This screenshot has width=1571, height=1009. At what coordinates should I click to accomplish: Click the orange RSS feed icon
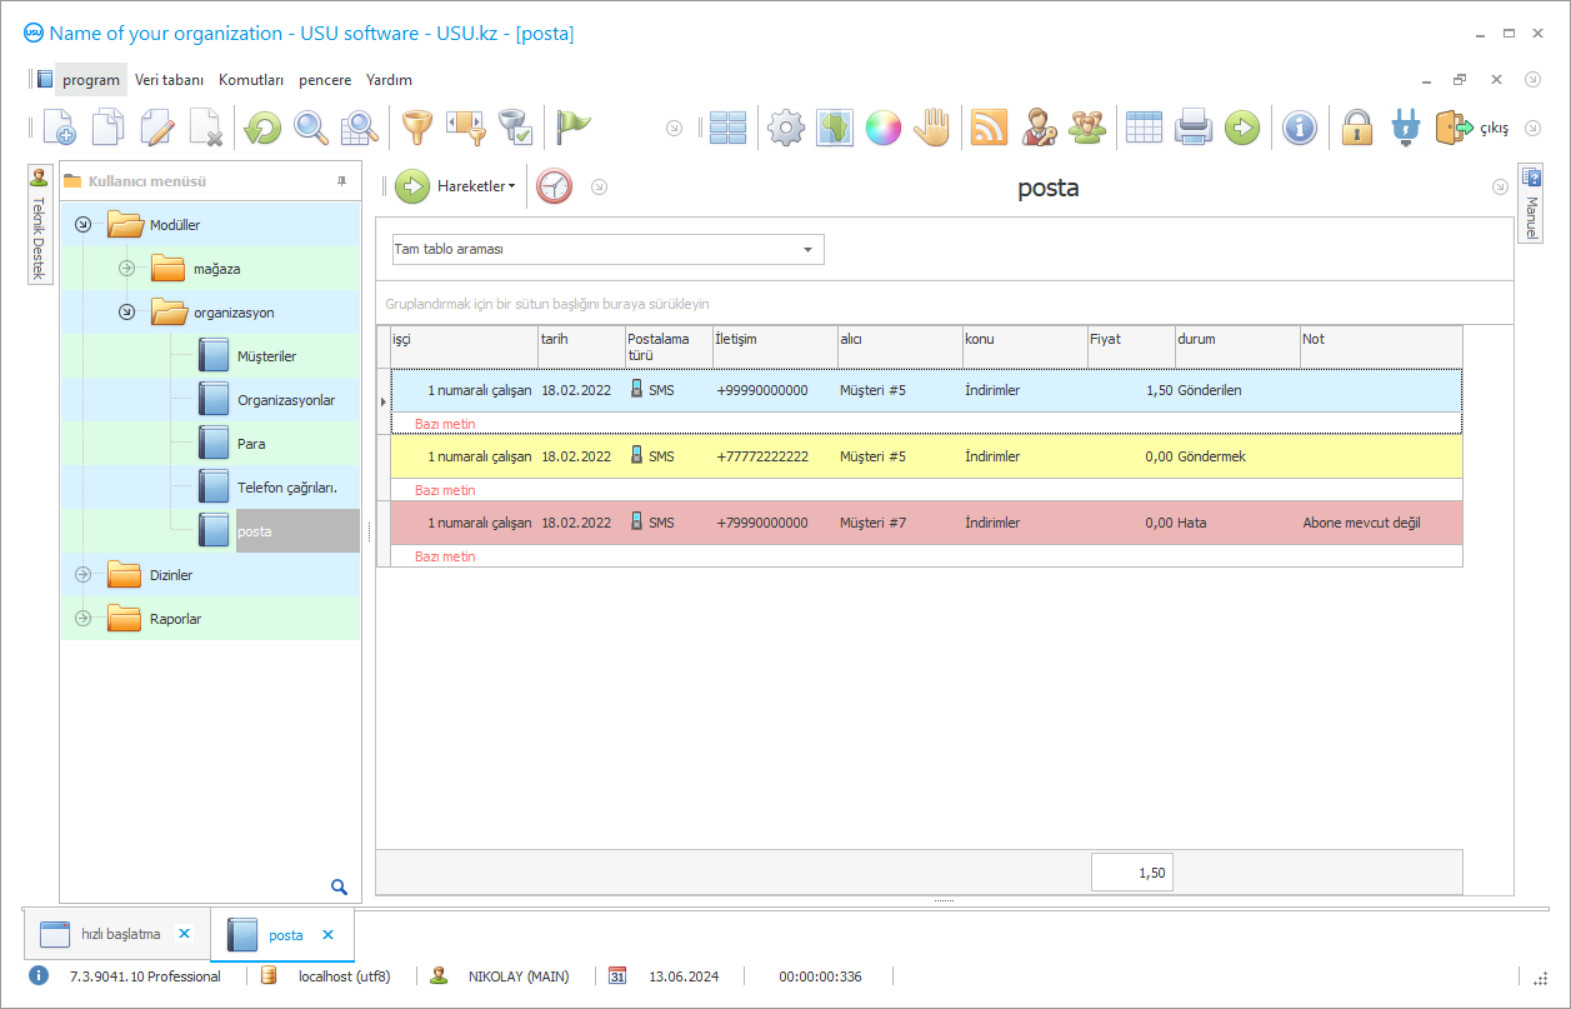pos(989,128)
